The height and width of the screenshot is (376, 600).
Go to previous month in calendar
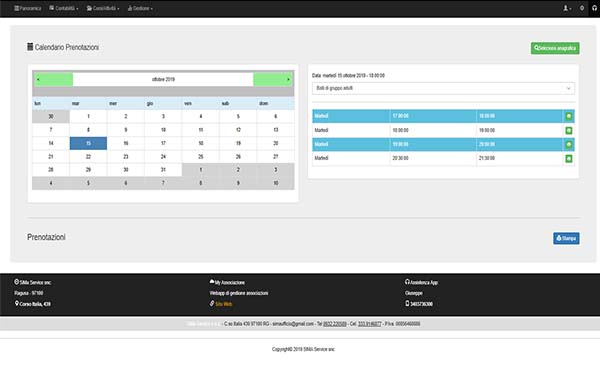[53, 79]
